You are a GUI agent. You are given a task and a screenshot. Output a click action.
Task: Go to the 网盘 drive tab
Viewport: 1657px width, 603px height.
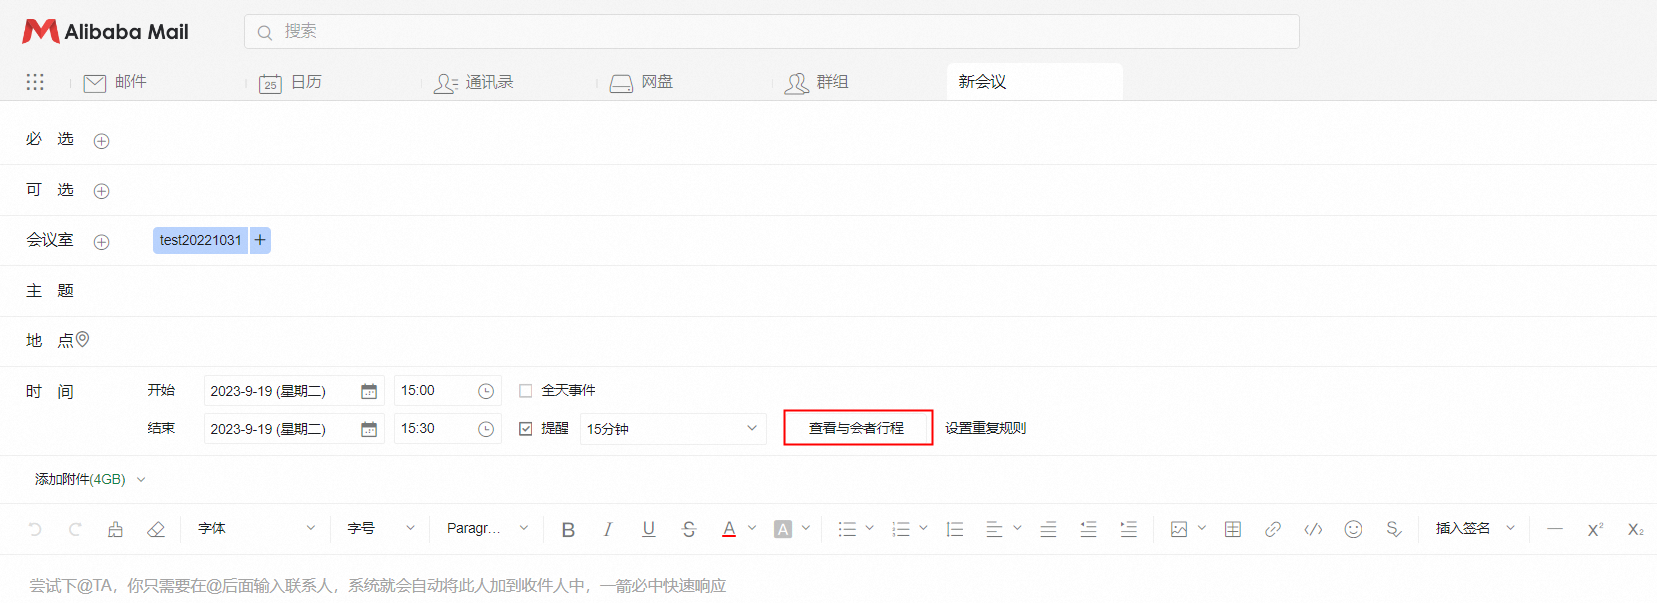click(x=641, y=82)
